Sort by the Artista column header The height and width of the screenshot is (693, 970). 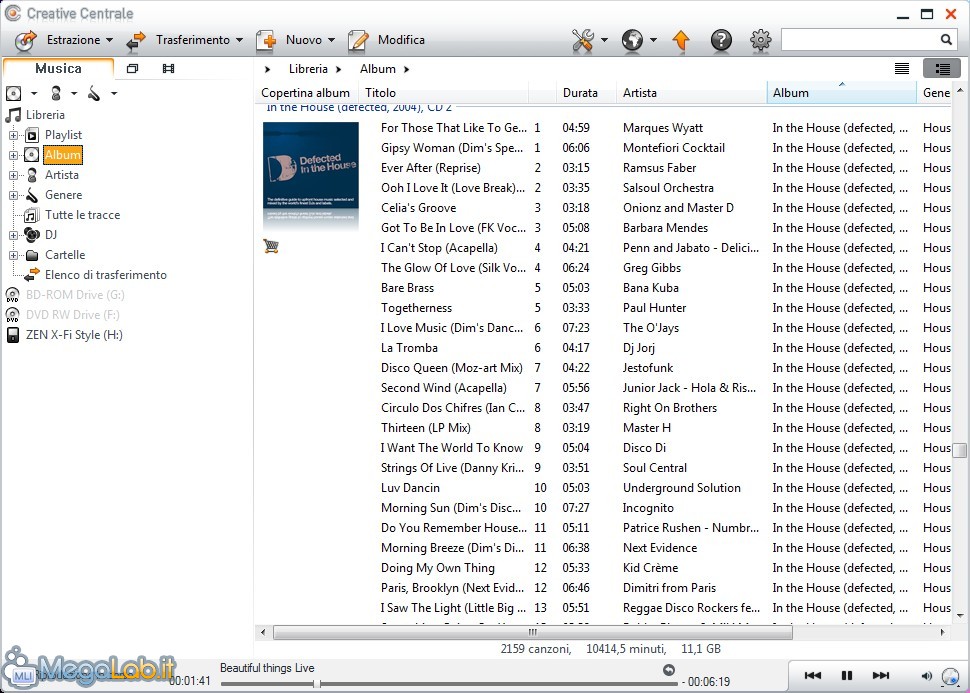pyautogui.click(x=691, y=93)
